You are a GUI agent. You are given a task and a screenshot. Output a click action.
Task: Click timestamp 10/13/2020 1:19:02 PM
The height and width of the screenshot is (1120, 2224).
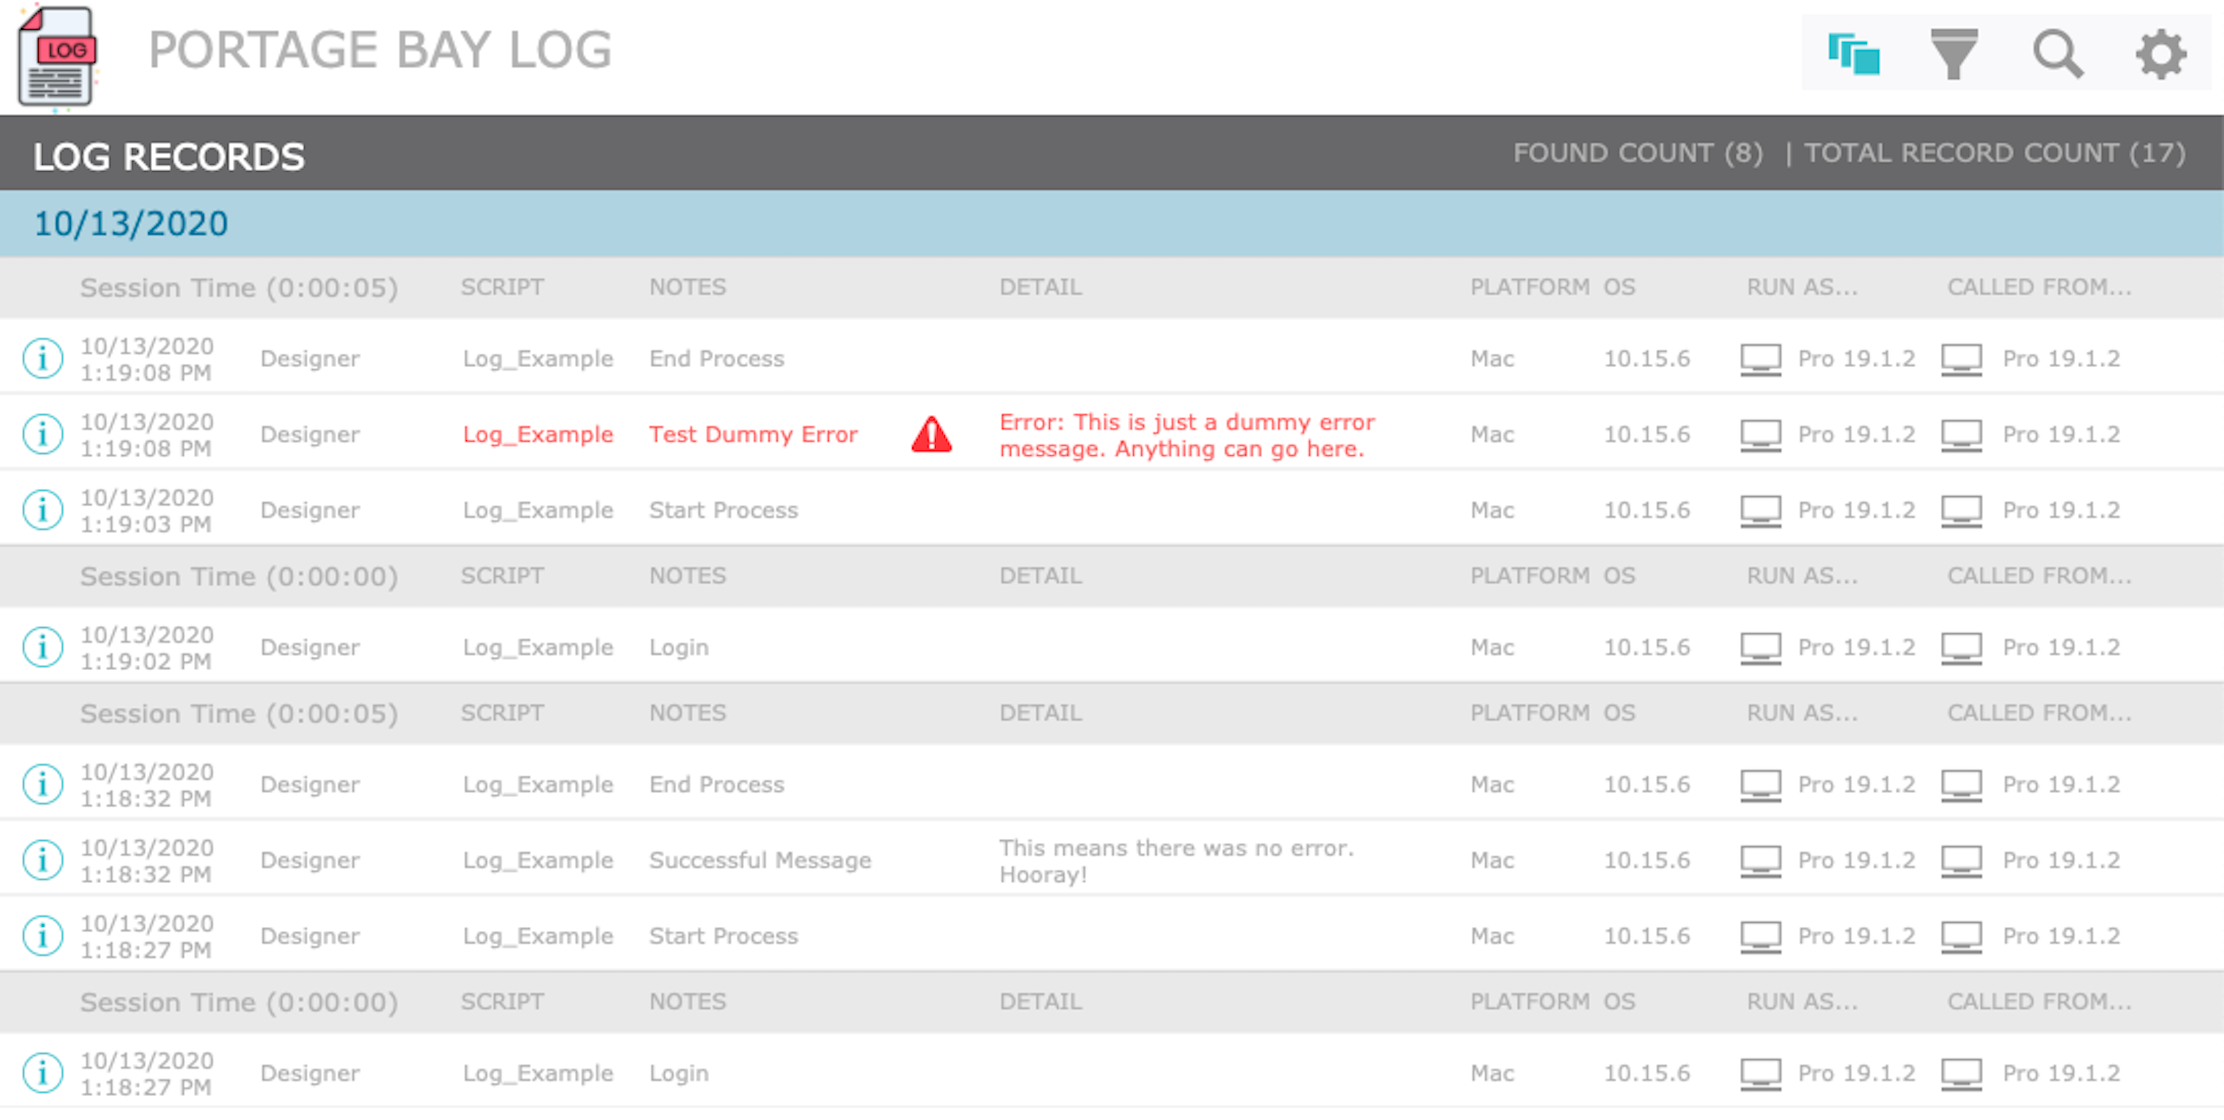[x=147, y=648]
